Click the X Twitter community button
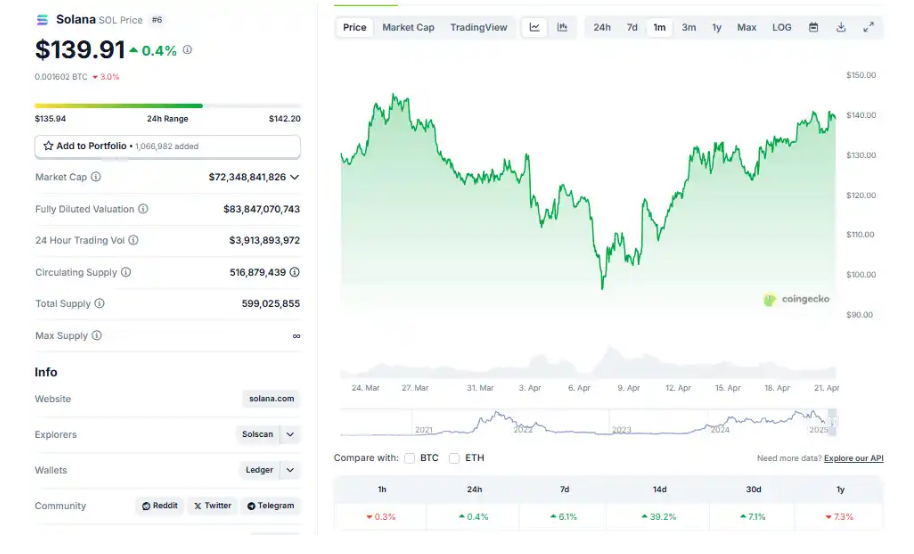The width and height of the screenshot is (914, 554). point(212,506)
